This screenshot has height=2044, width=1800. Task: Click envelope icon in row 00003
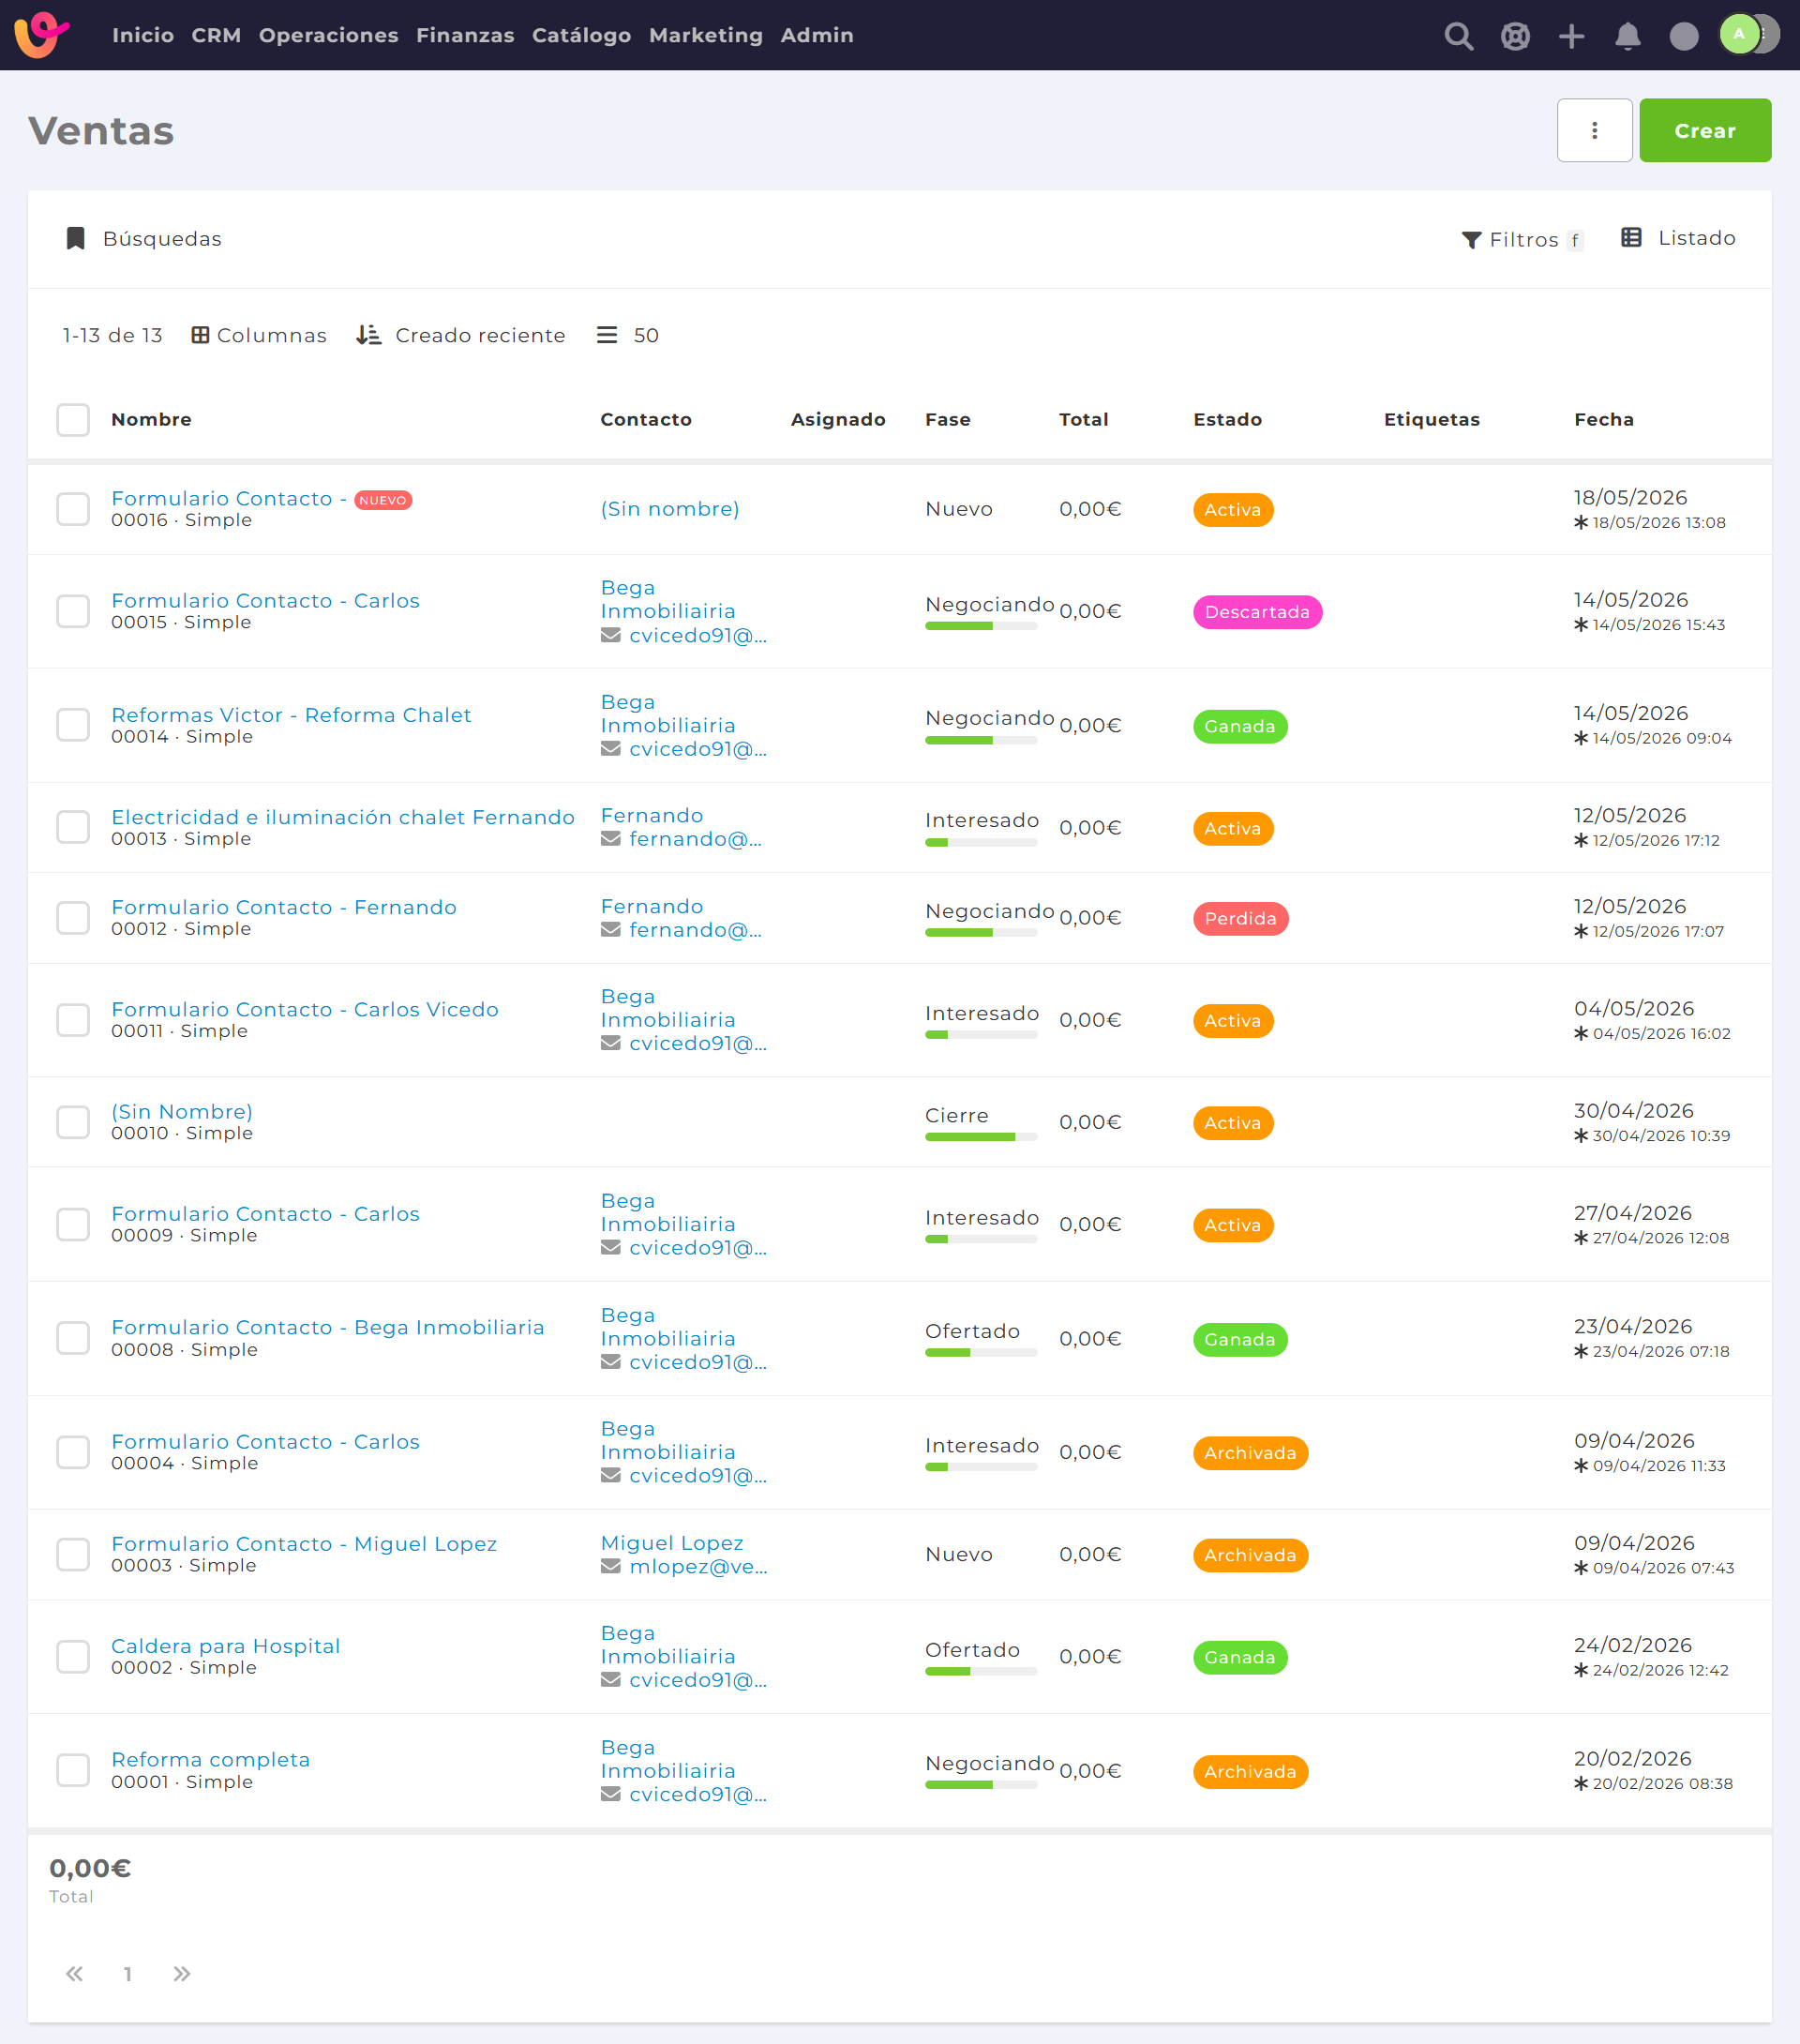tap(610, 1566)
